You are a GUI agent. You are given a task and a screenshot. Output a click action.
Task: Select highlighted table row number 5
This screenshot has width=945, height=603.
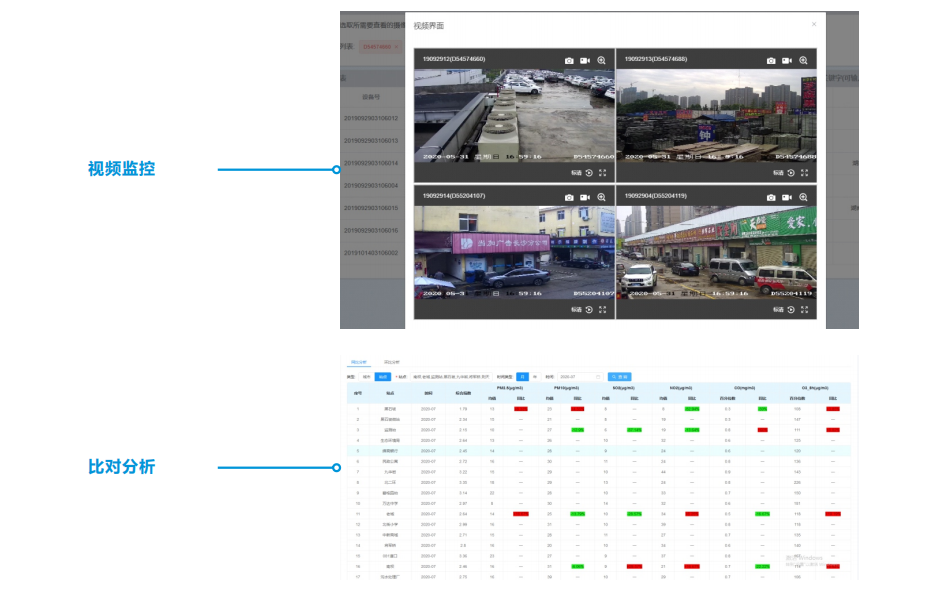(598, 451)
